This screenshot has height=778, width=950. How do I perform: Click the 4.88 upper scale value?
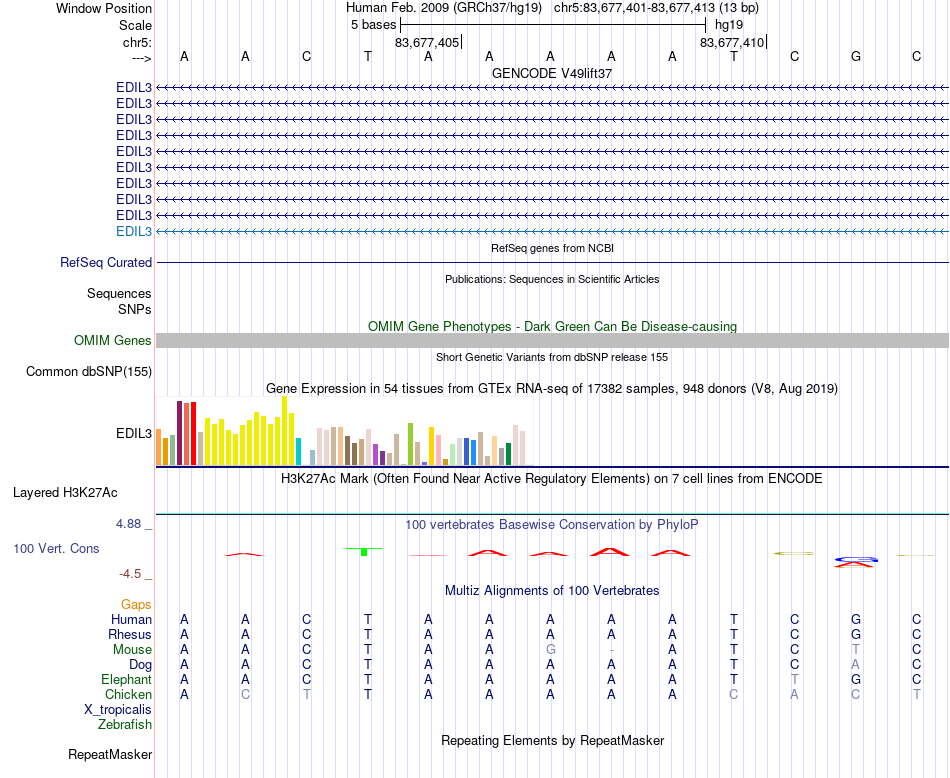[x=128, y=524]
